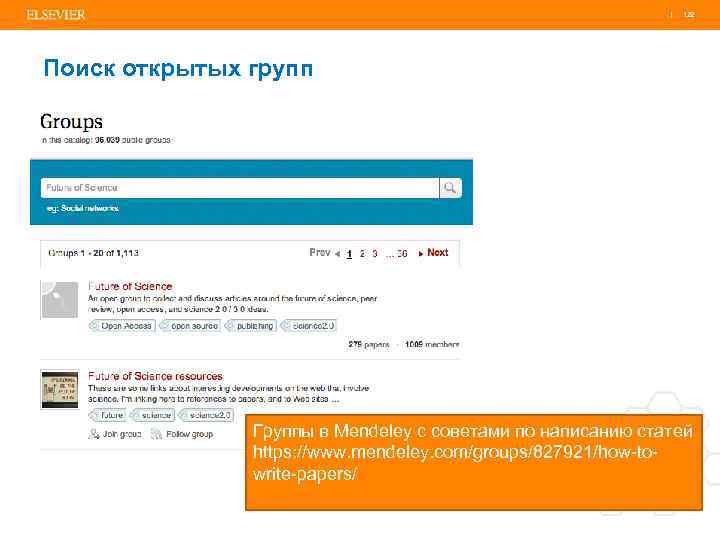Screen dimensions: 720x540
Task: Click the magnifier search button
Action: click(x=450, y=188)
